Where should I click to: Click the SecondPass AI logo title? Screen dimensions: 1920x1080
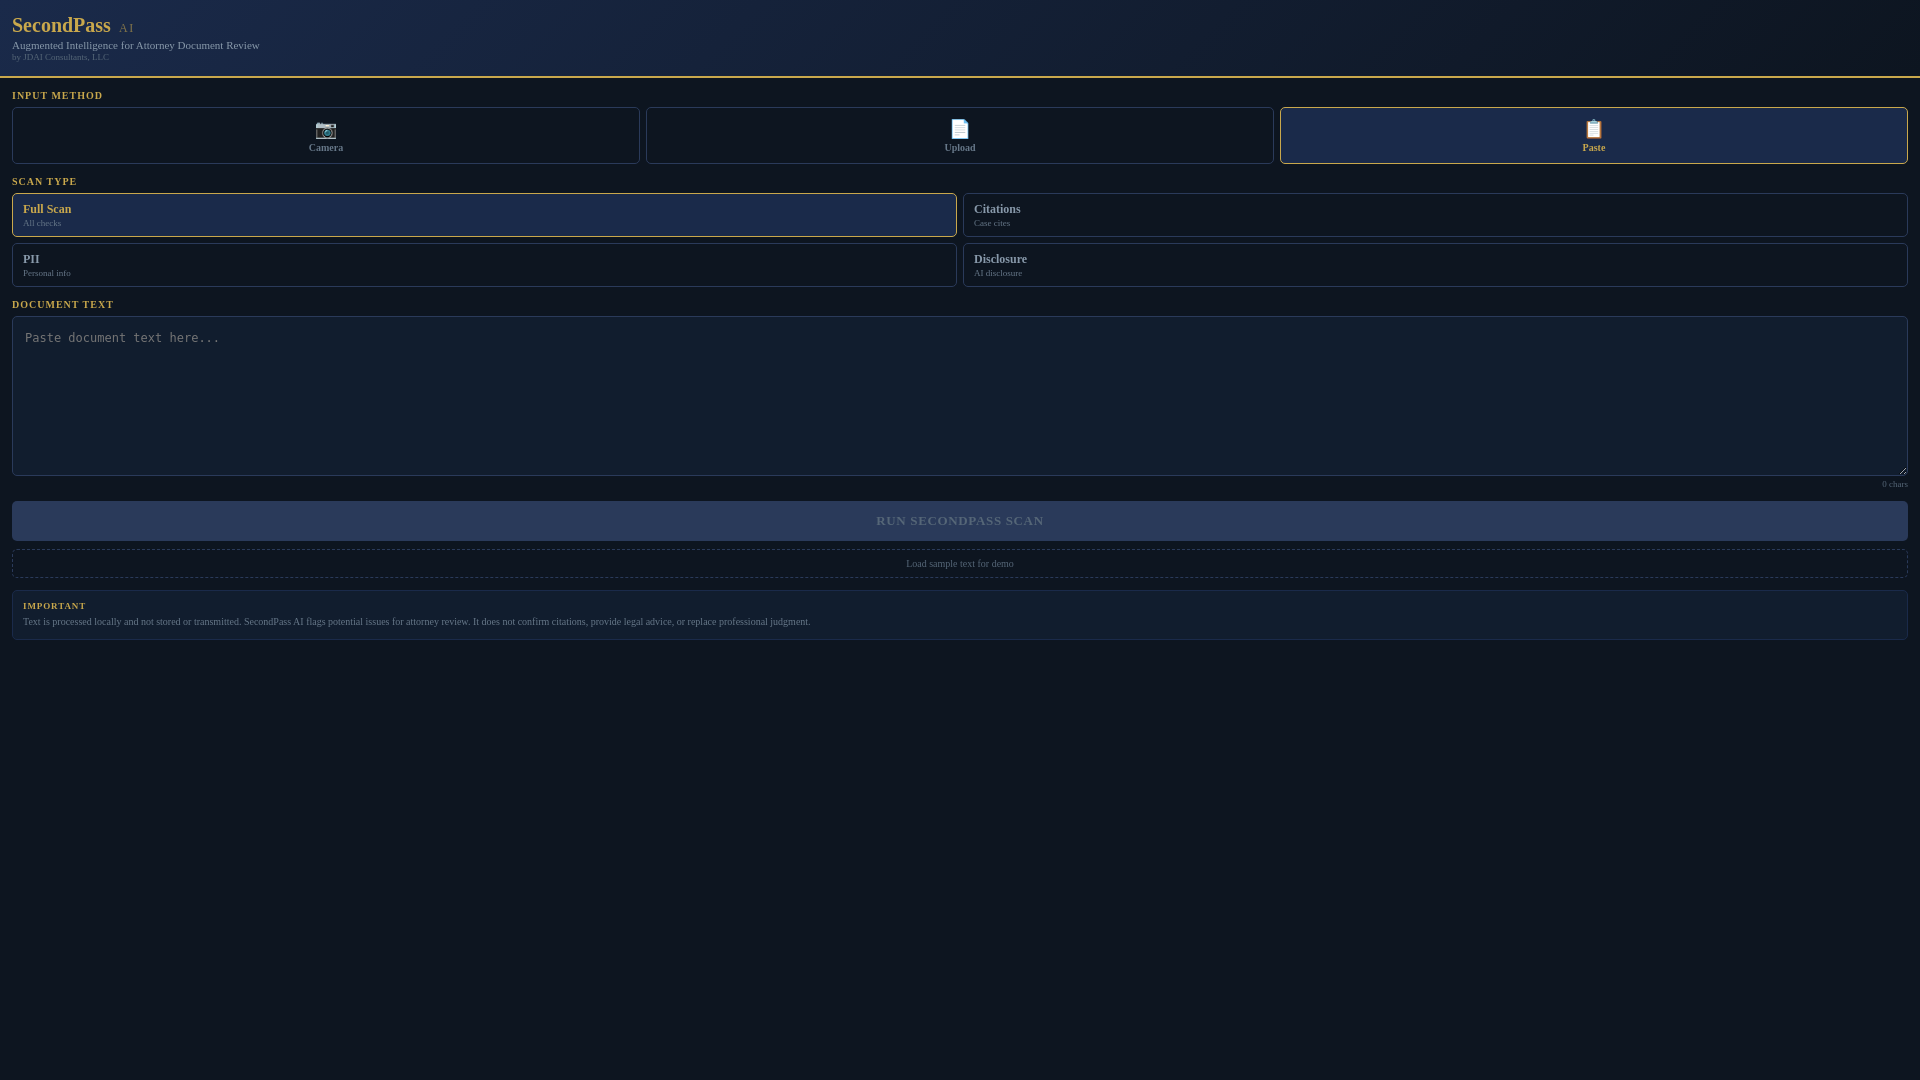[73, 26]
